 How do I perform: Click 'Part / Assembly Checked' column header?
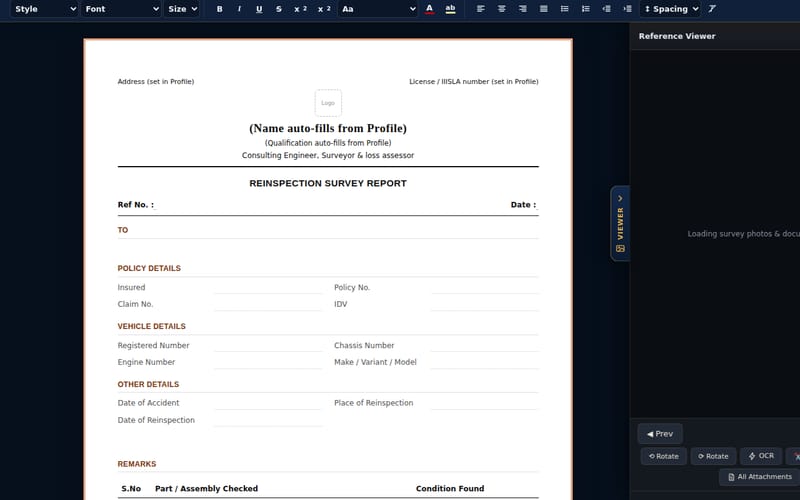click(x=207, y=489)
